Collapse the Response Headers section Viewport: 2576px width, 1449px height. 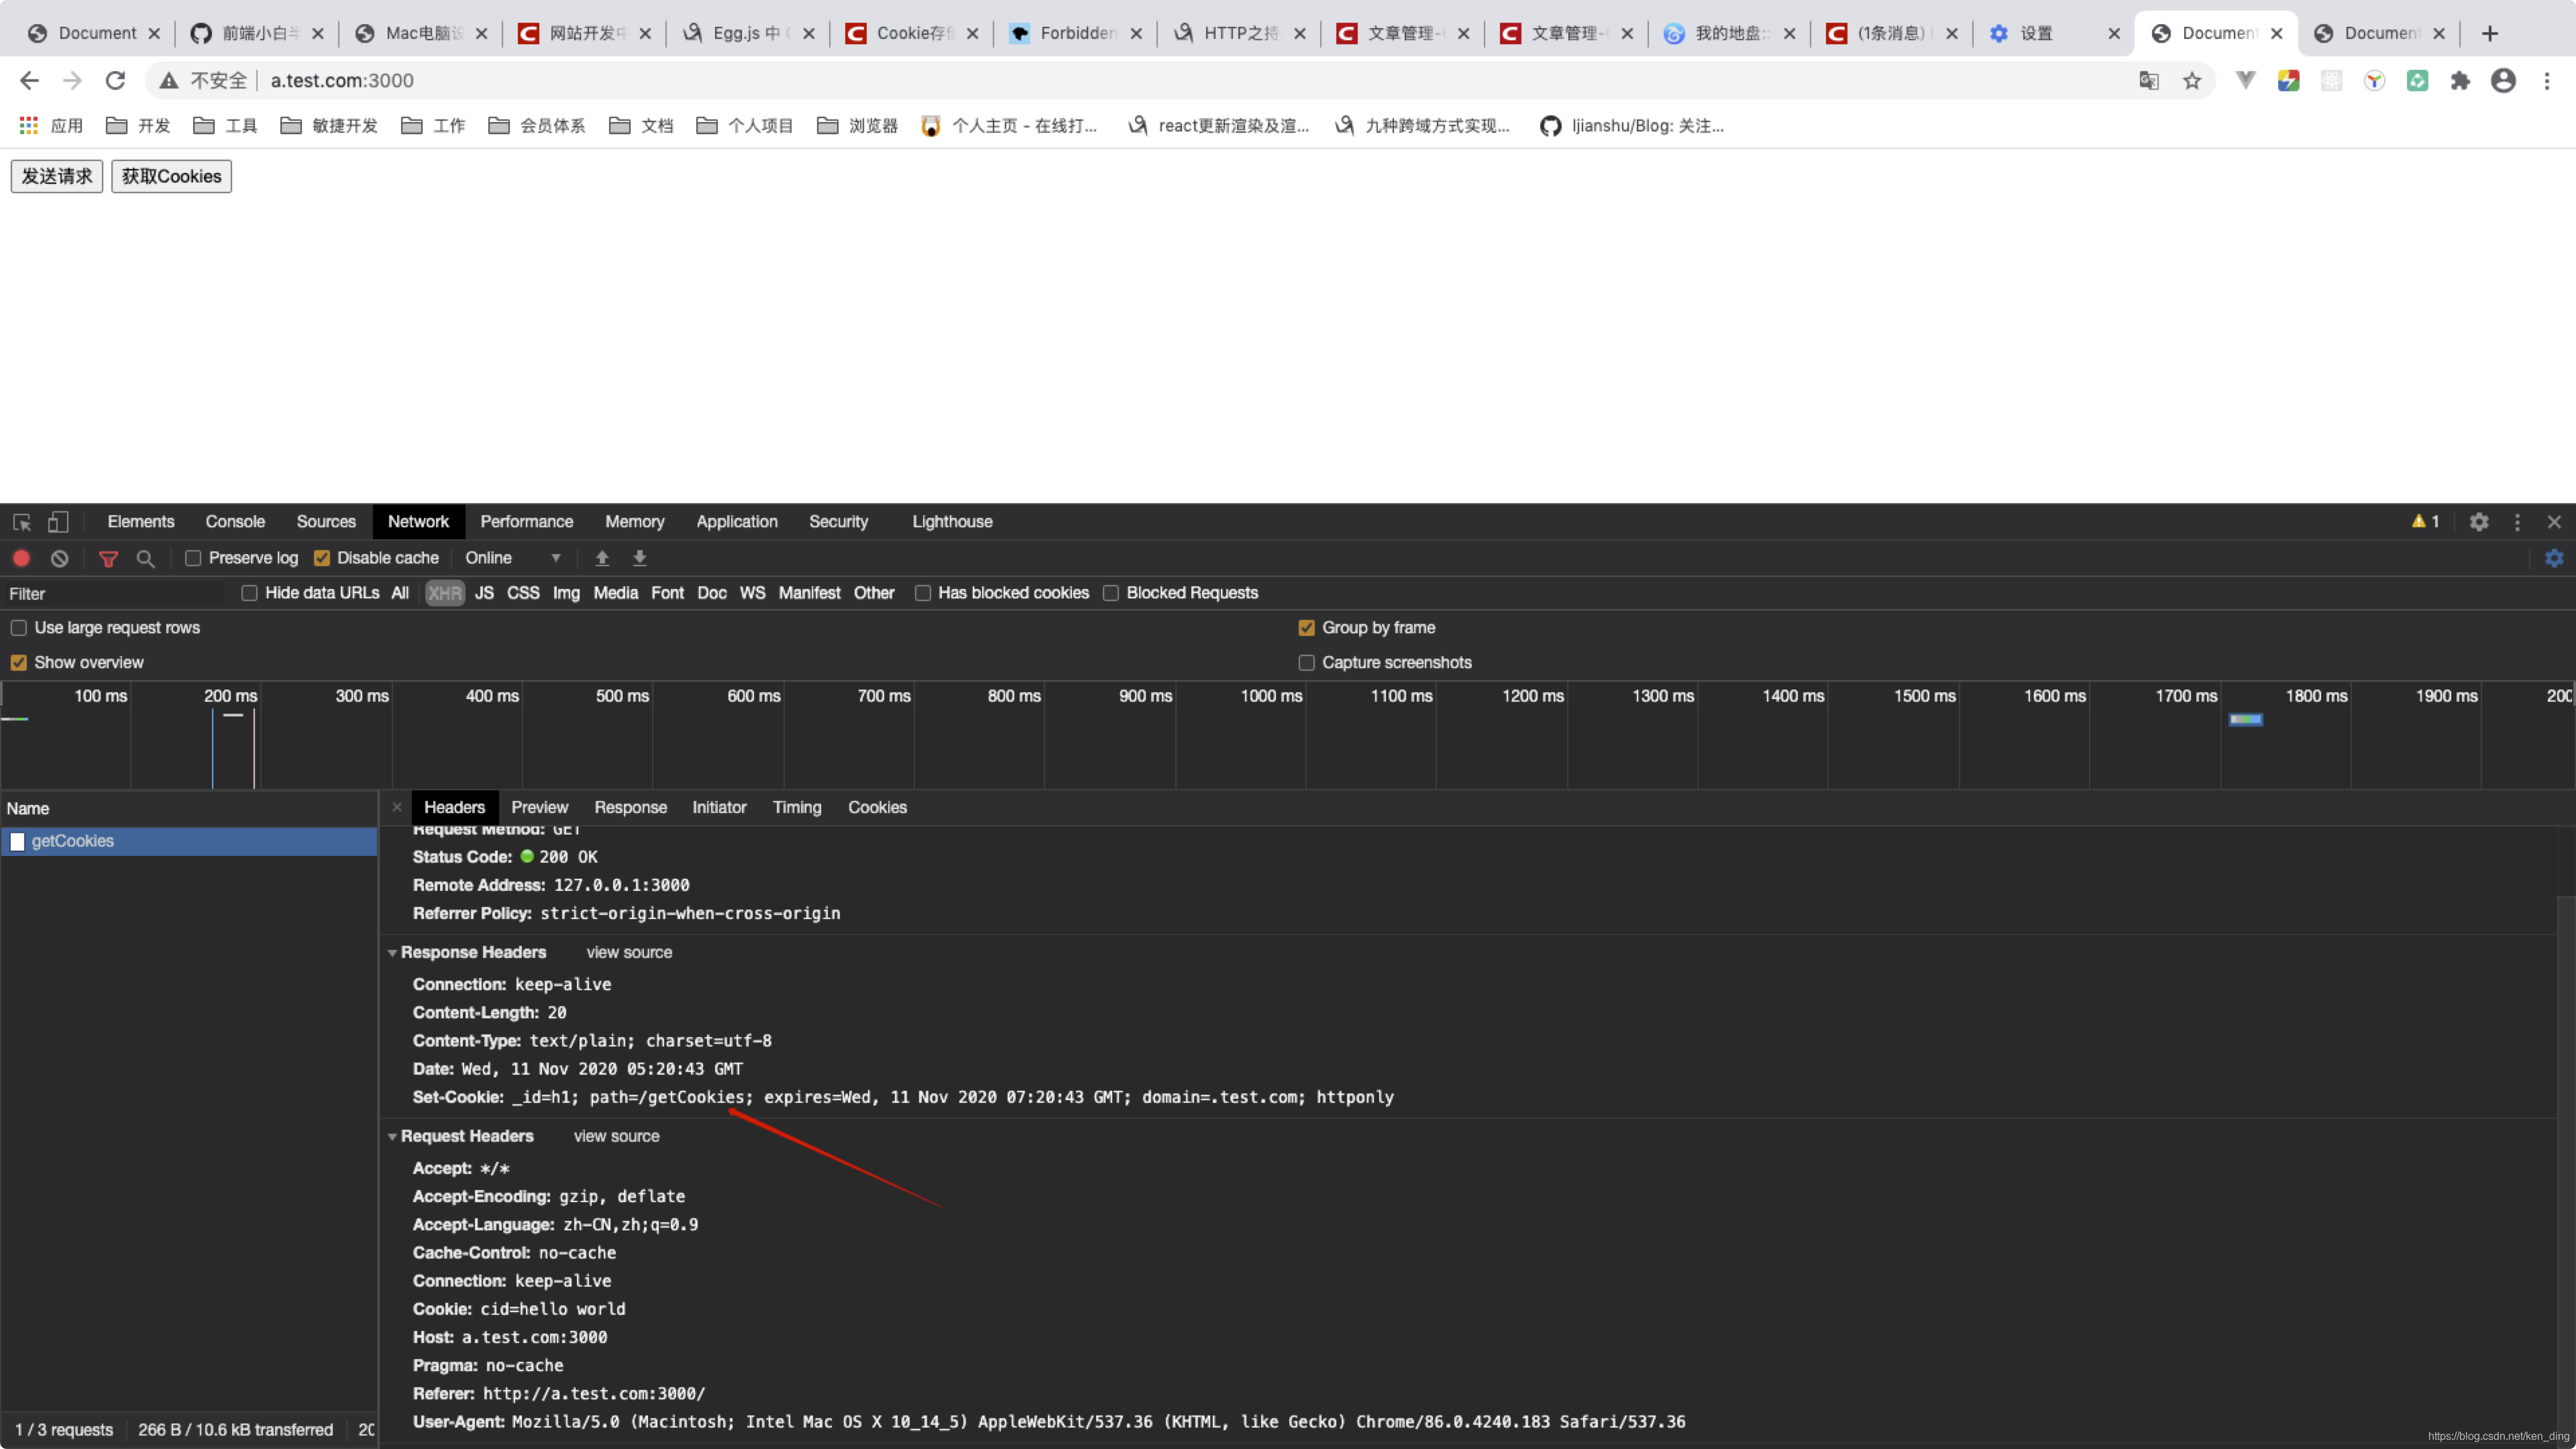point(393,953)
